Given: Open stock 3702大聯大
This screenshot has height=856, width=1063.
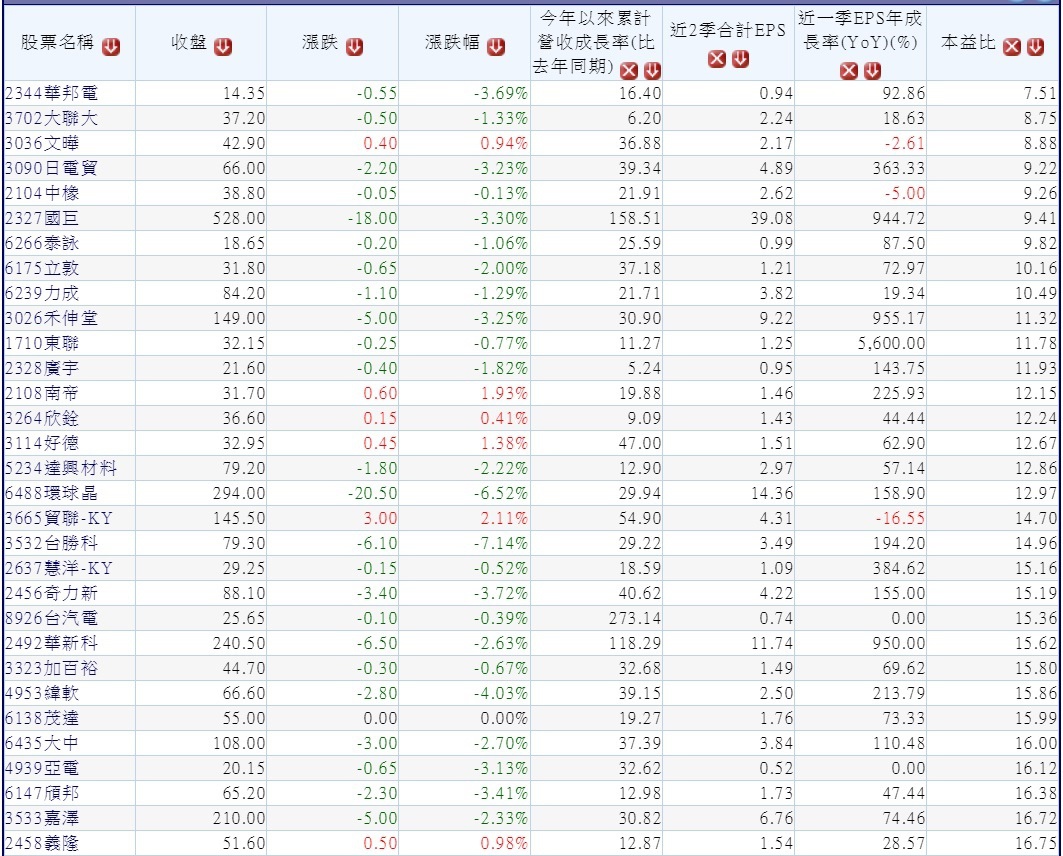Looking at the screenshot, I should point(52,119).
